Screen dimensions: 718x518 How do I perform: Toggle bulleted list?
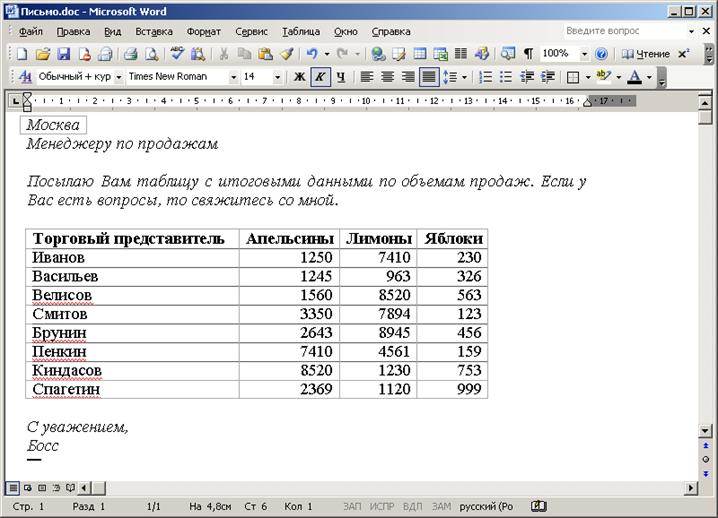point(506,77)
